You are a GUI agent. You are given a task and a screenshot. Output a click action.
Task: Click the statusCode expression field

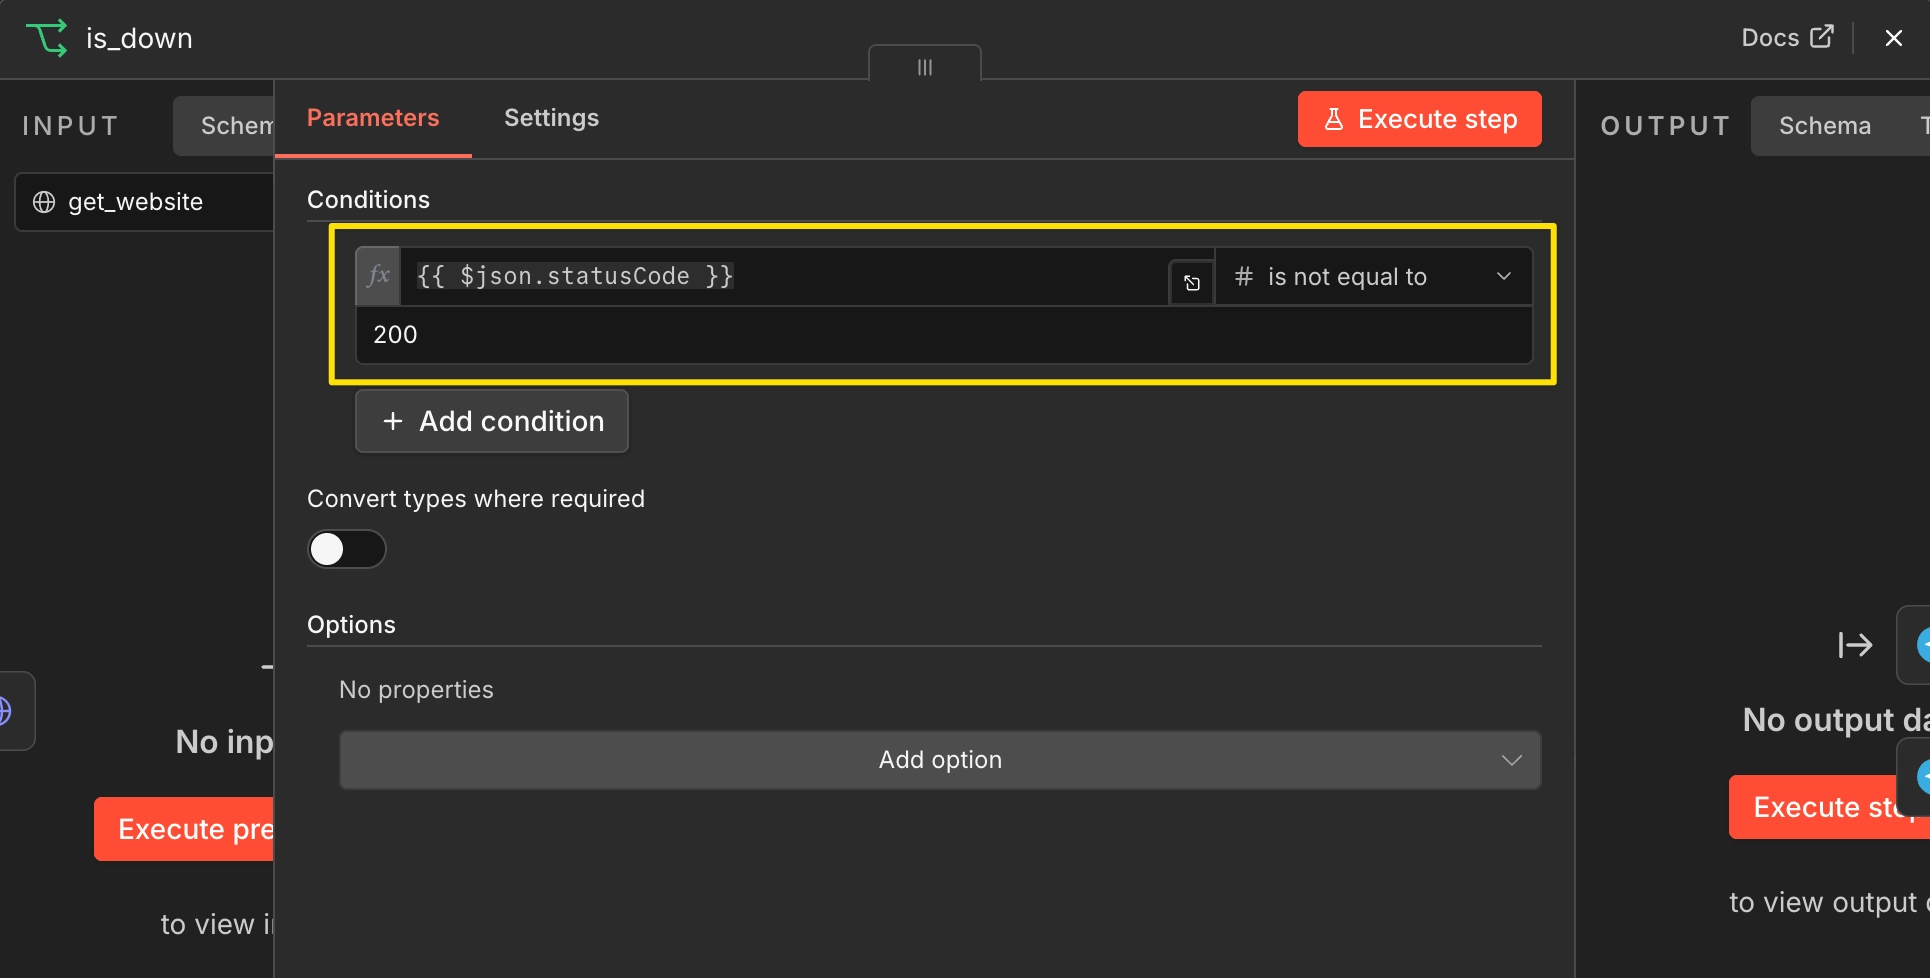click(x=784, y=276)
